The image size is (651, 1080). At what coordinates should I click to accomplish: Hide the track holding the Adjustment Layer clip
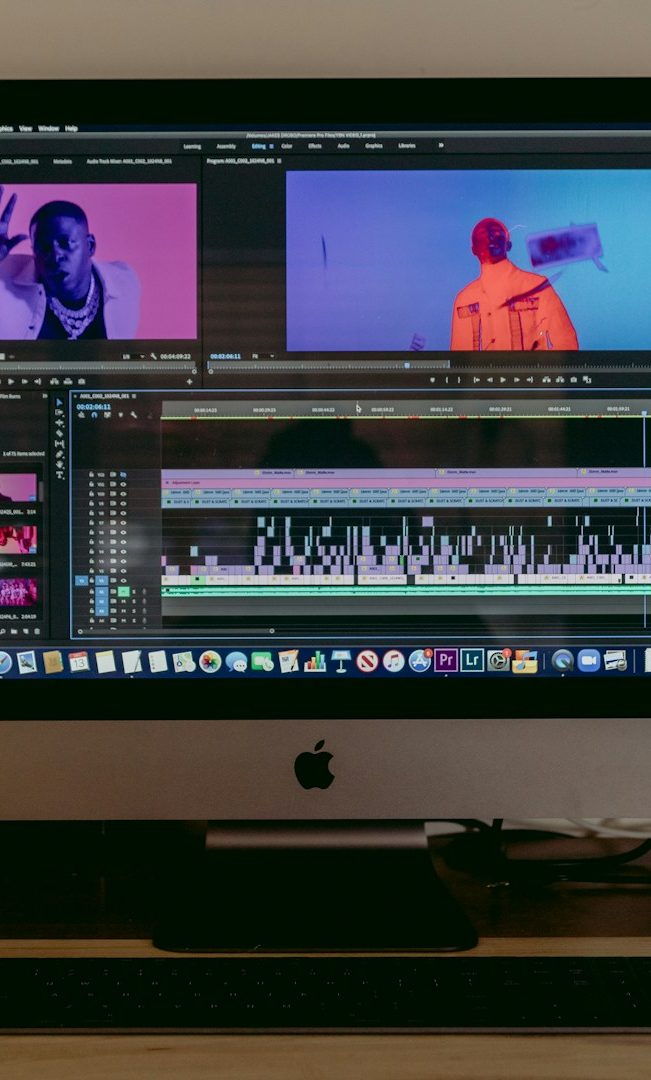point(123,484)
